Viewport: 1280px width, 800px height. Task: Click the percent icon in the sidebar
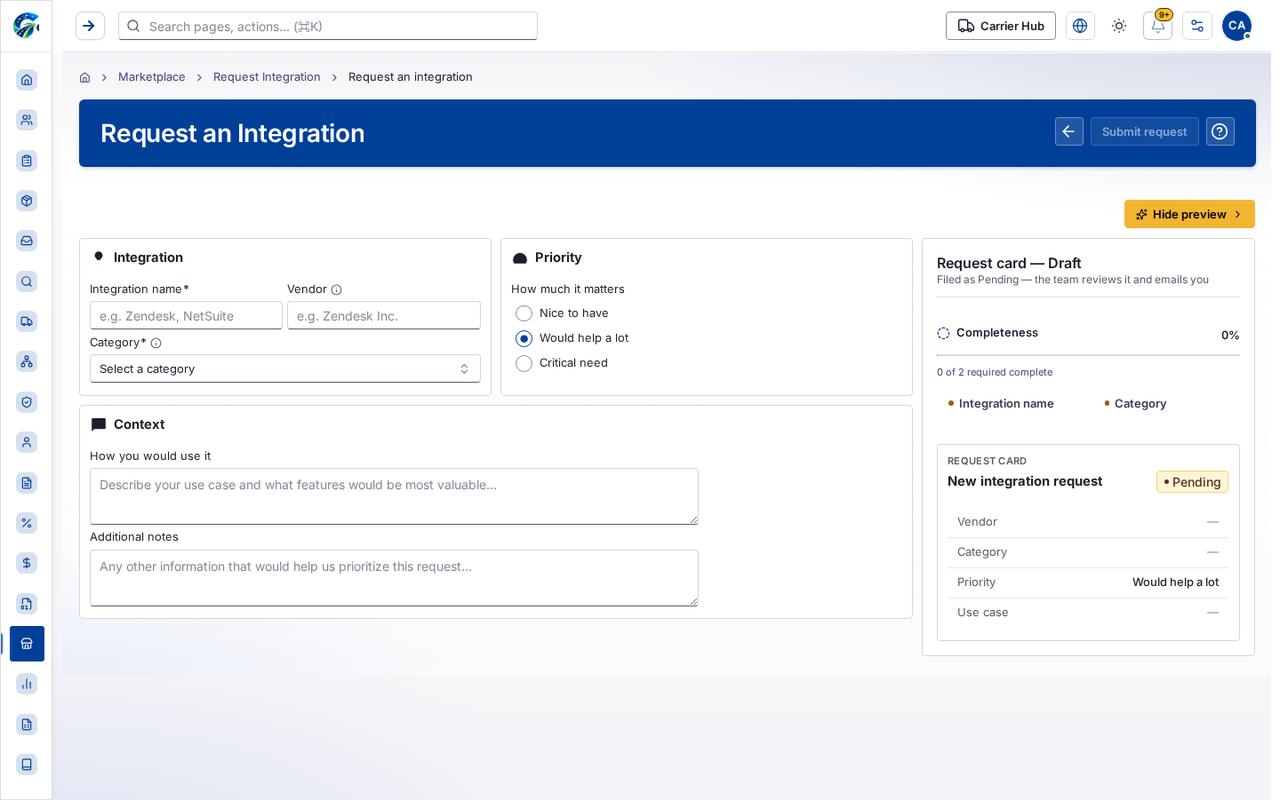coord(27,523)
